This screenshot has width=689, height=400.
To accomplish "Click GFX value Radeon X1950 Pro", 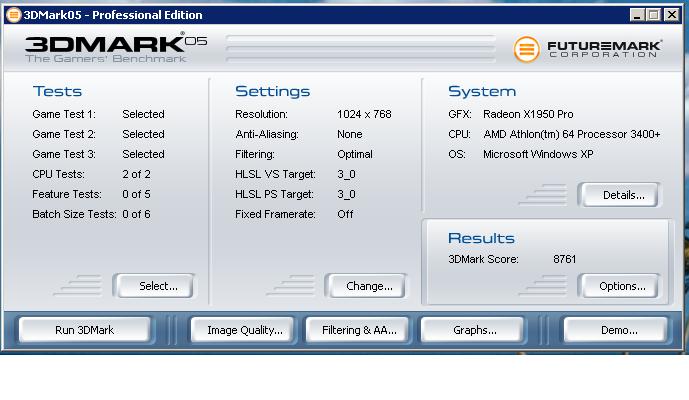I will (x=528, y=114).
